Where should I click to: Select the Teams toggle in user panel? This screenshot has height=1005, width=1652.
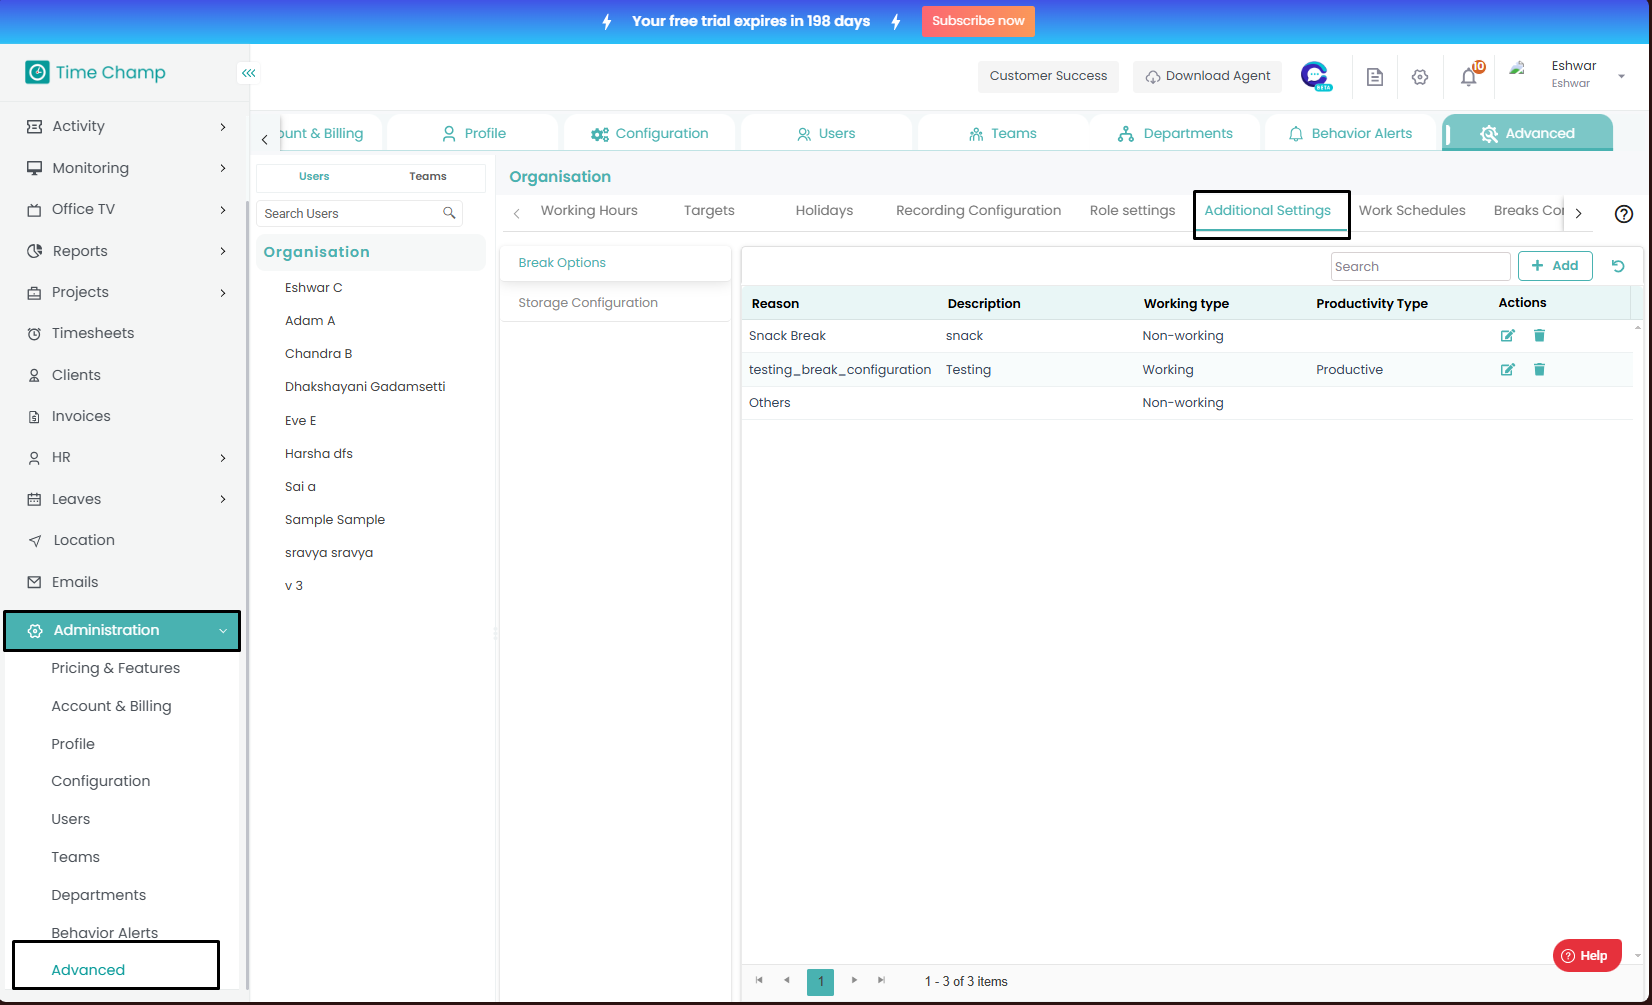428,177
